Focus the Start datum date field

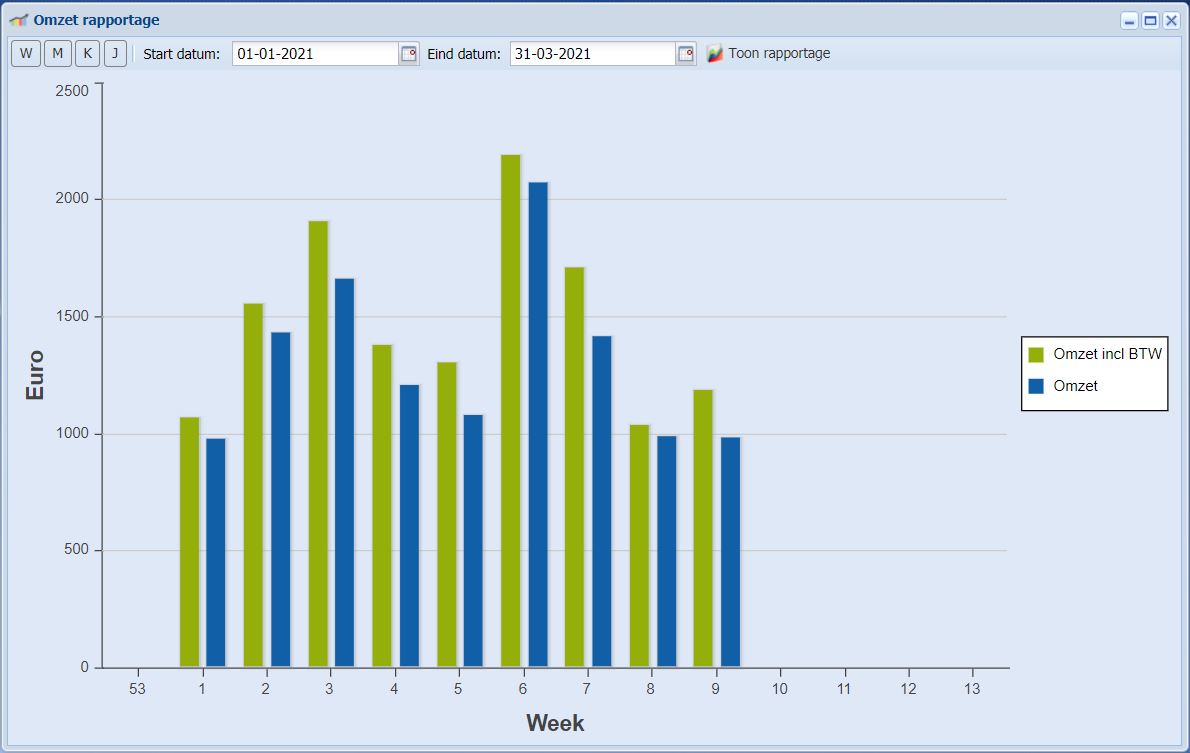315,54
